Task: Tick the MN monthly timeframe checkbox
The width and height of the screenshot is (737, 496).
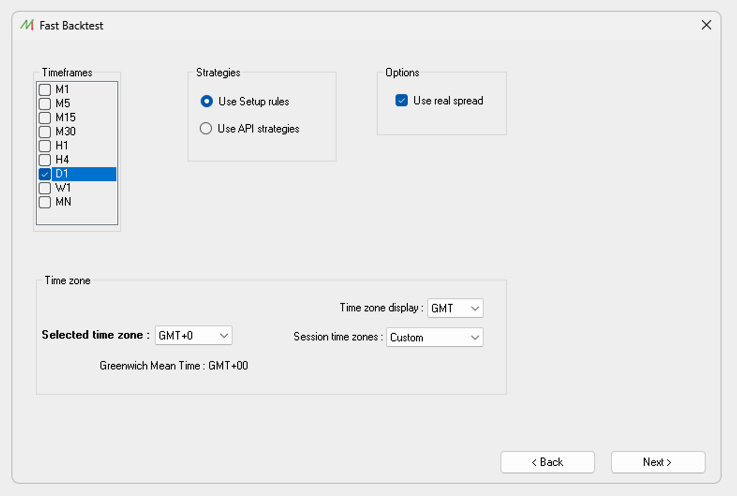Action: [45, 202]
